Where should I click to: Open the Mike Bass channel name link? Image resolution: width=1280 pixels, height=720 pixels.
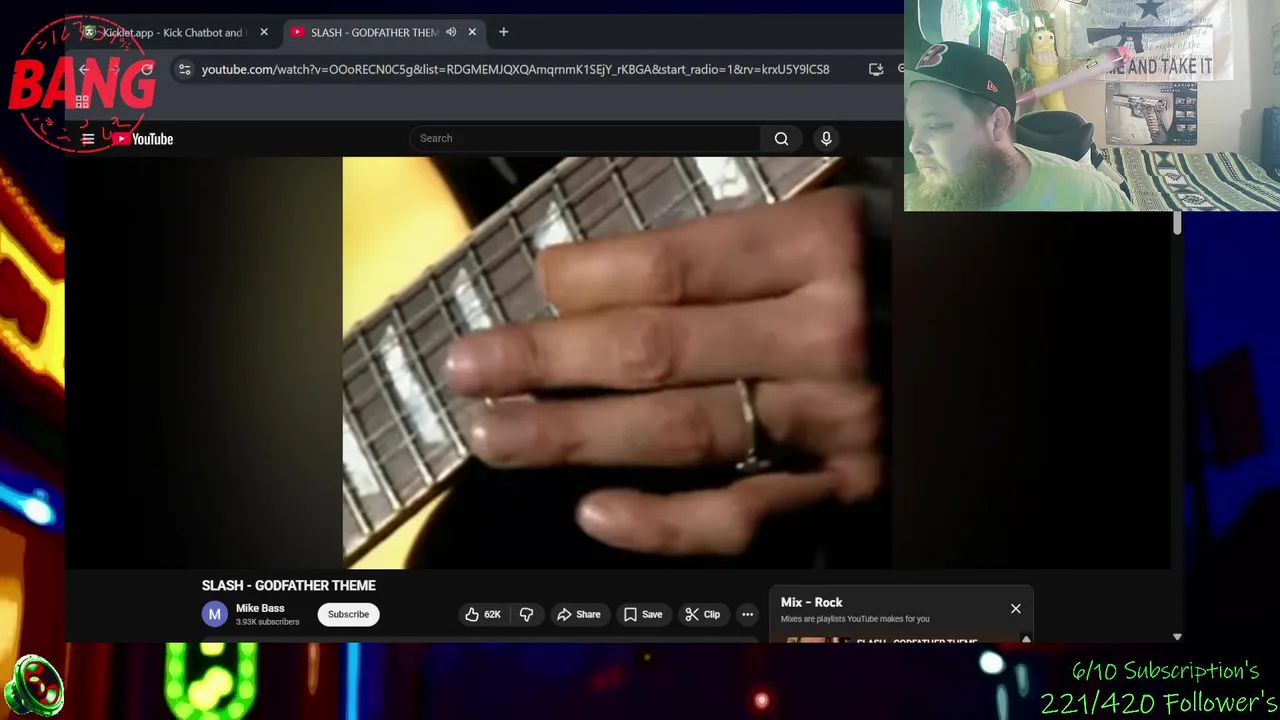(260, 608)
